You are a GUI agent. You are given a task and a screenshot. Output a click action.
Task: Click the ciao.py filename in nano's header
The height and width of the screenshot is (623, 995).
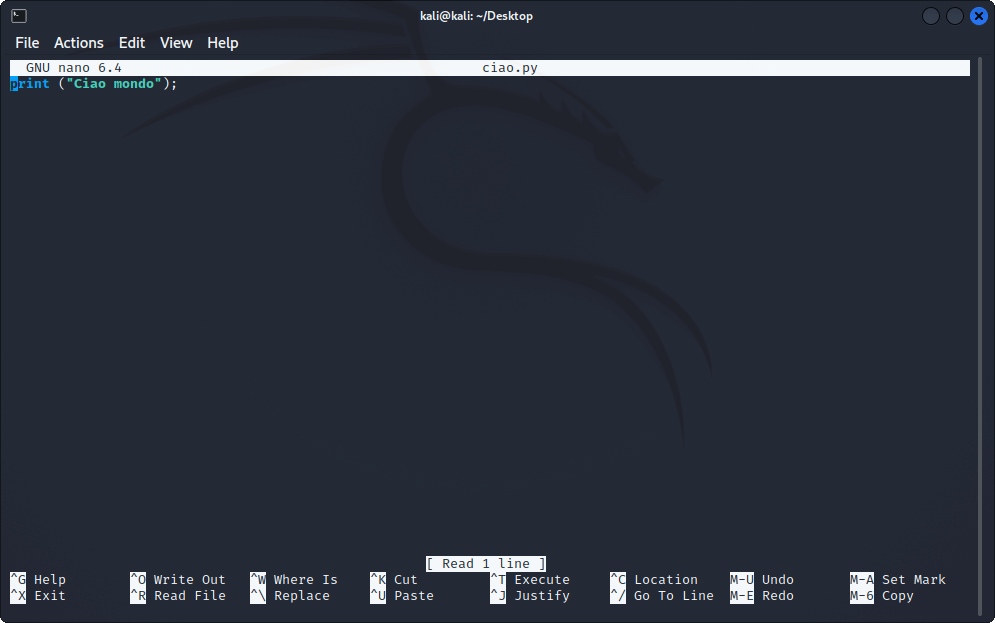(510, 68)
